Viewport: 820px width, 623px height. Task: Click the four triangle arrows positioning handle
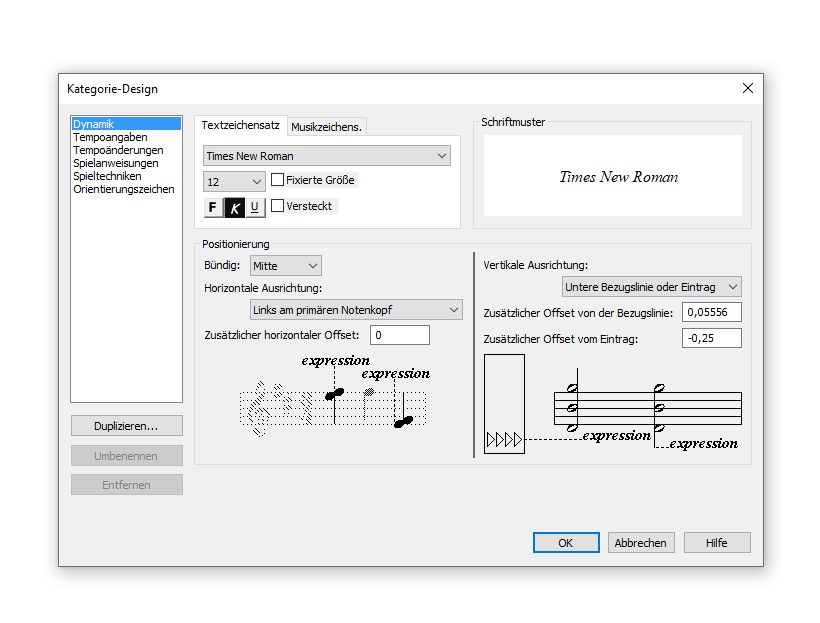(504, 439)
